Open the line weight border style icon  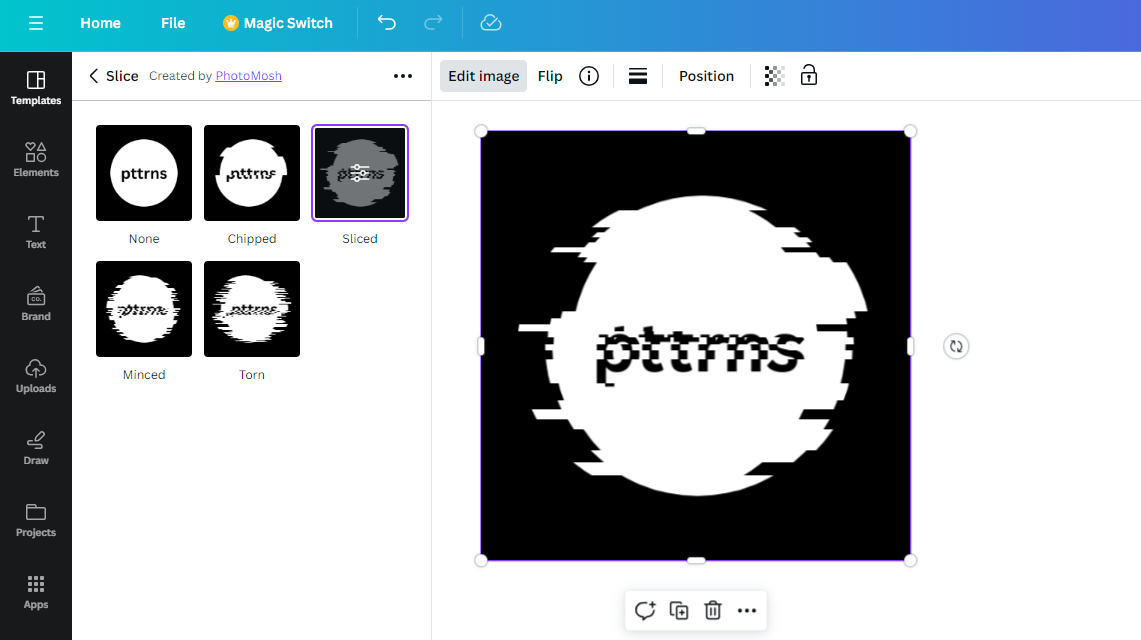click(x=638, y=76)
